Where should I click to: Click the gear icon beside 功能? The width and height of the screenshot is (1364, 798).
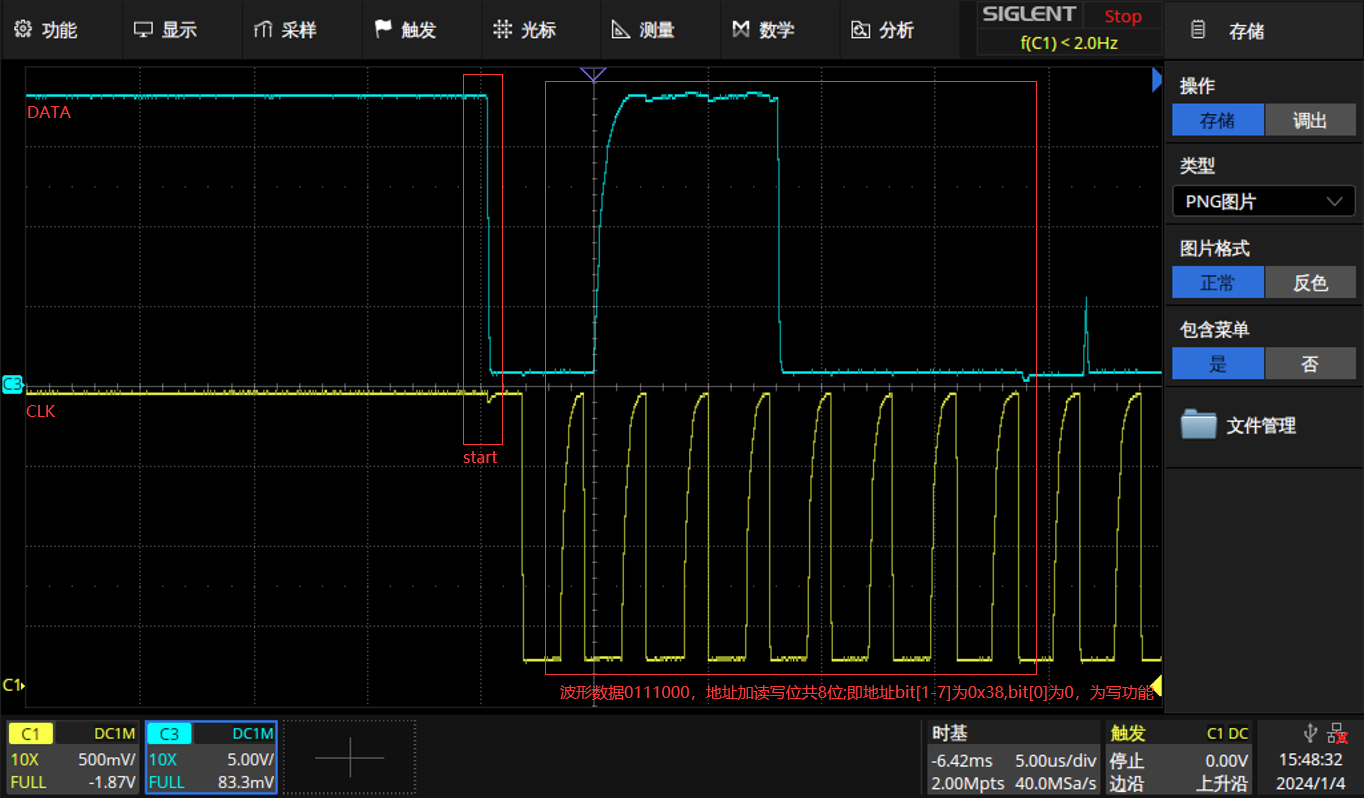pos(23,30)
